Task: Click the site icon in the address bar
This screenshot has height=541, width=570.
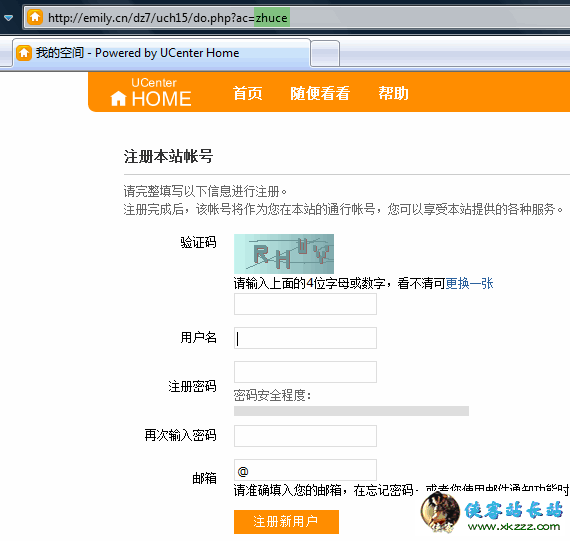Action: [35, 17]
